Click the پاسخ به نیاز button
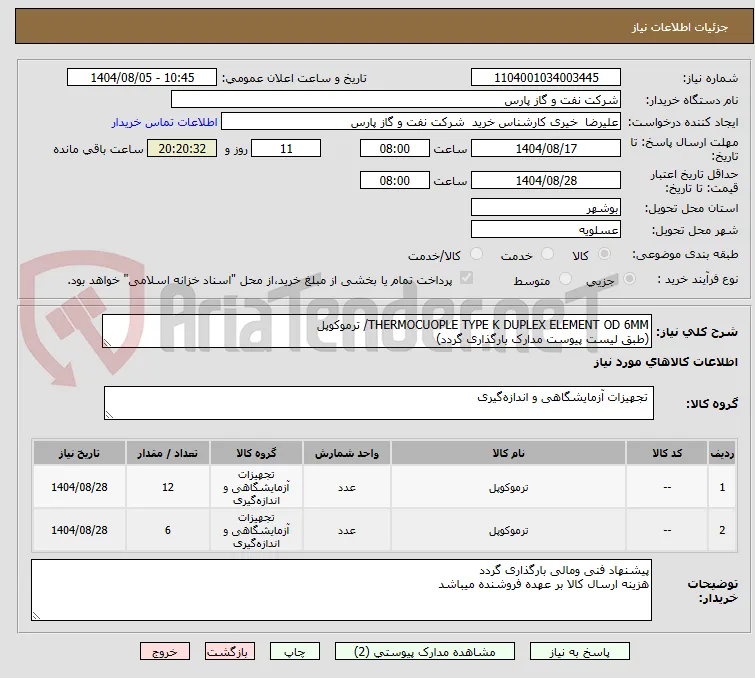The image size is (755, 678). point(580,652)
